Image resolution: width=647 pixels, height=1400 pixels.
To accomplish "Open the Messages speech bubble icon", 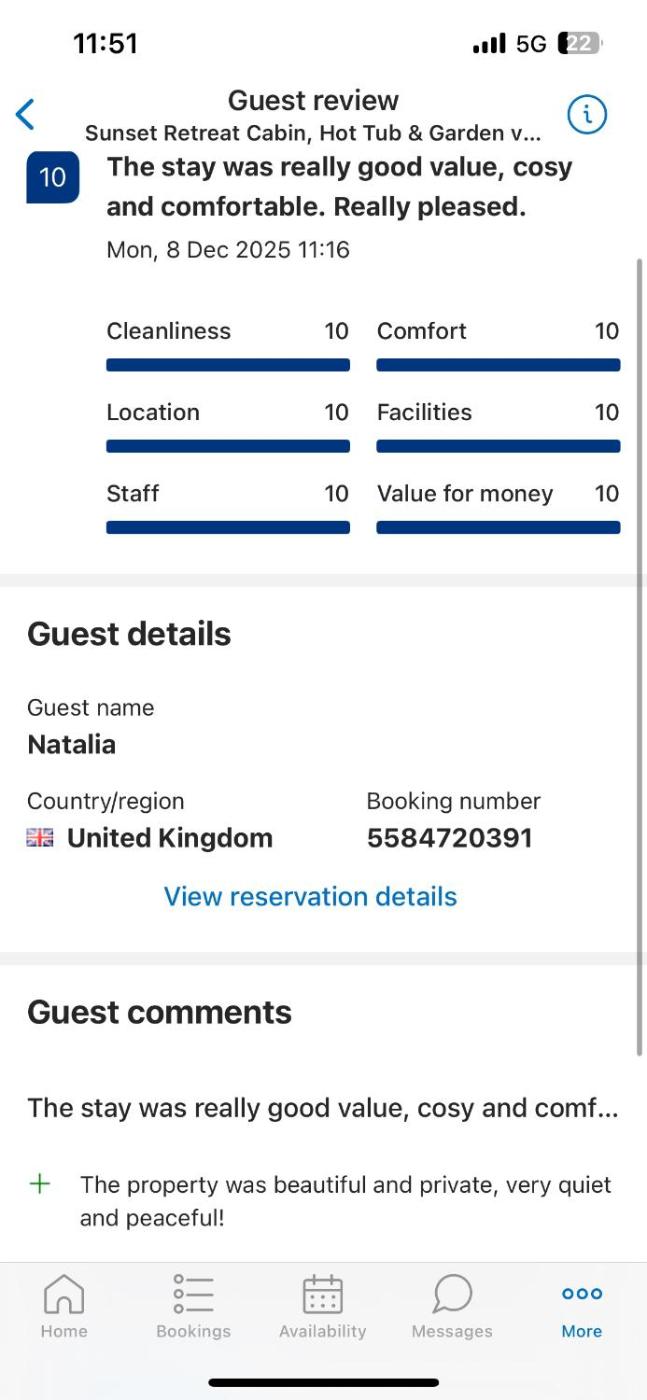I will point(452,1294).
